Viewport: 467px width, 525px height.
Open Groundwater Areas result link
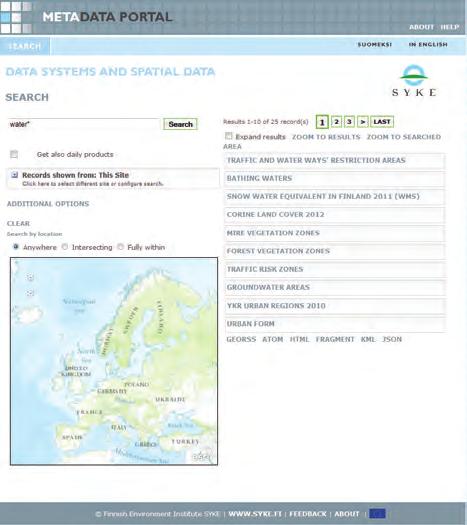(268, 287)
